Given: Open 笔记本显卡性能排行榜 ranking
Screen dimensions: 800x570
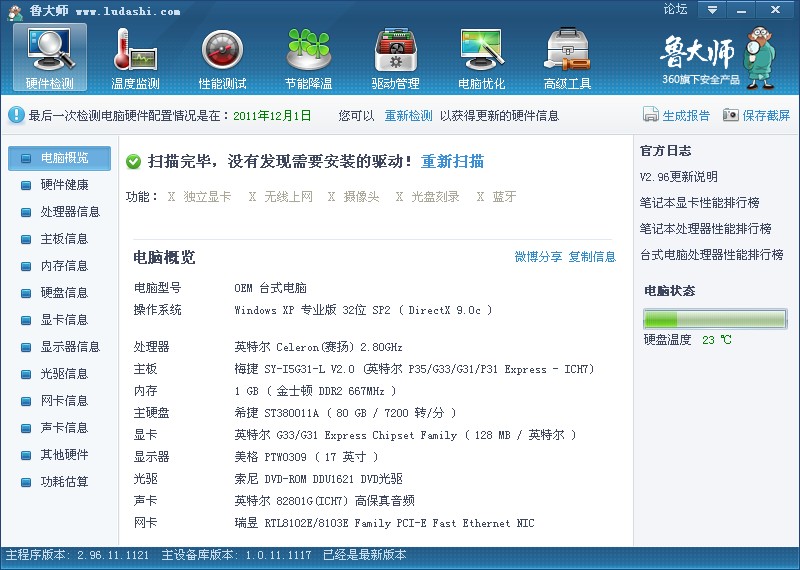Looking at the screenshot, I should [699, 203].
